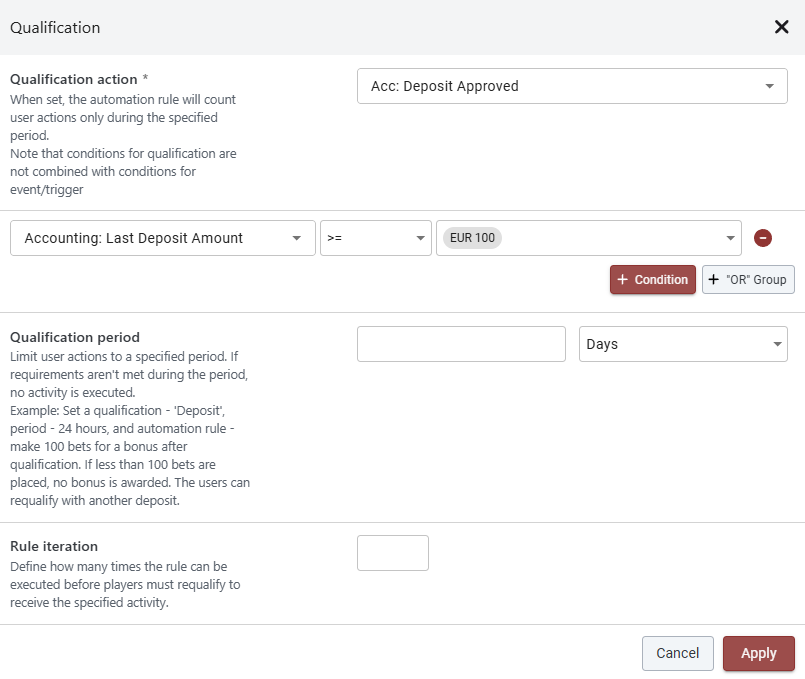Remove the Last Deposit Amount condition

point(762,238)
